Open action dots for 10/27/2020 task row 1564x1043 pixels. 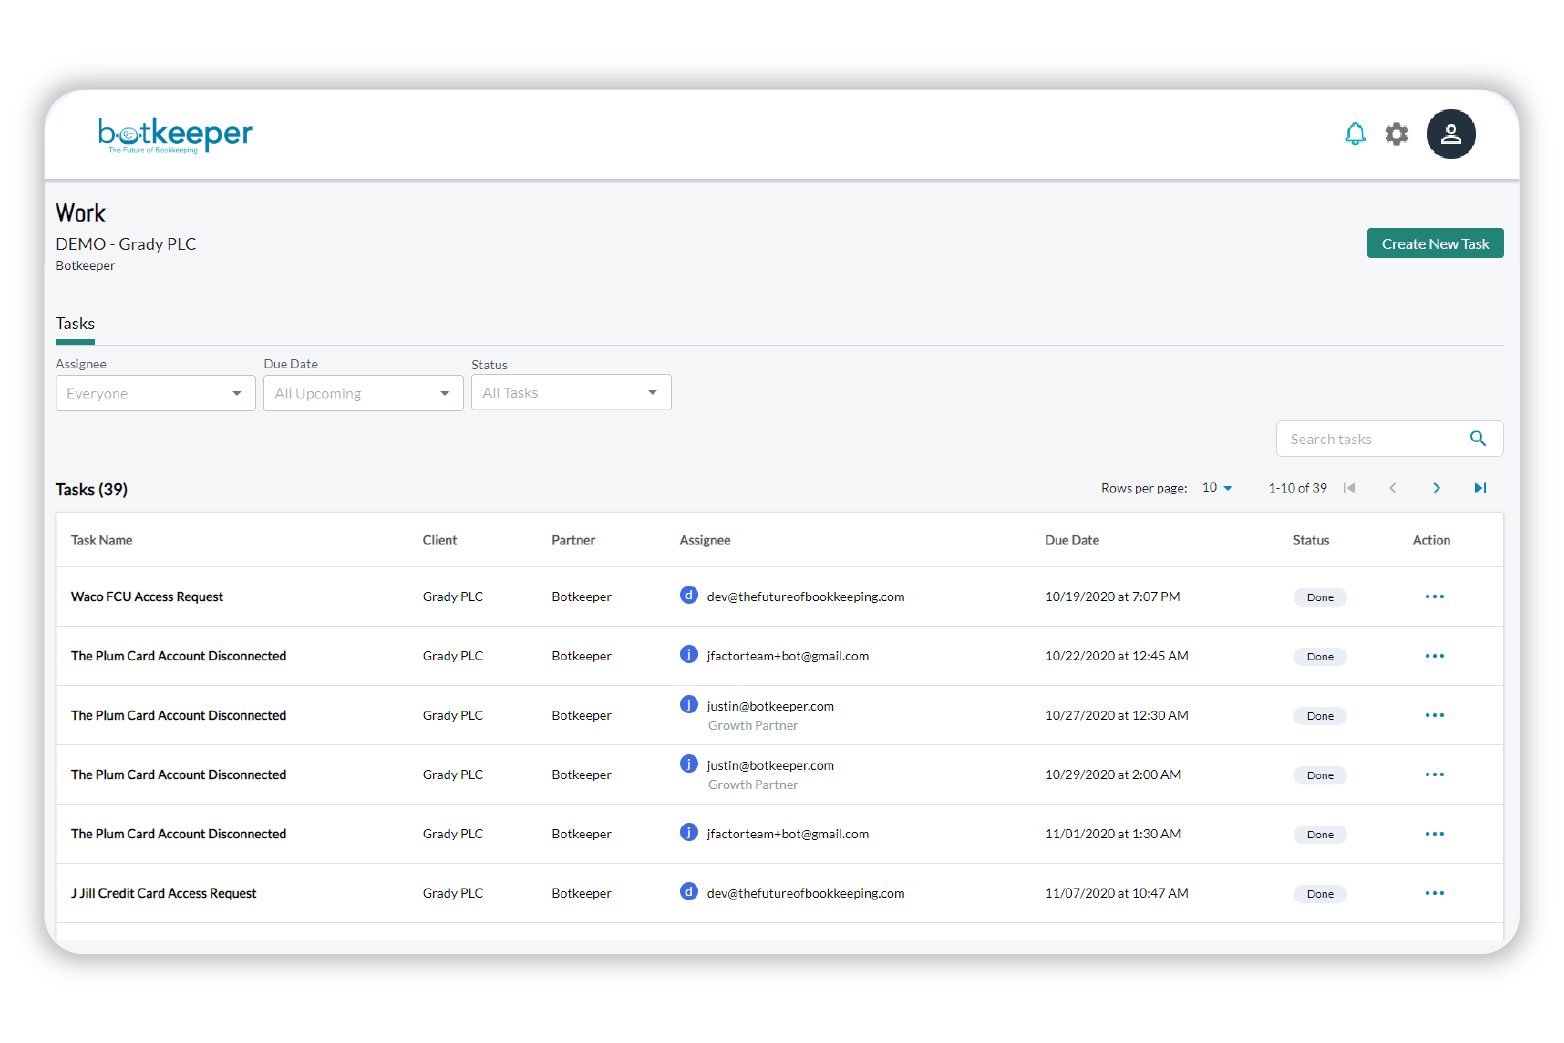pos(1434,716)
